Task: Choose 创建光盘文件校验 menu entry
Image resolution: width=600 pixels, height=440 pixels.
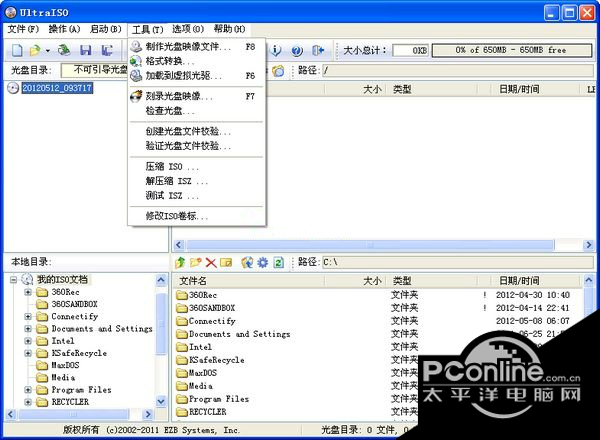Action: (197, 132)
